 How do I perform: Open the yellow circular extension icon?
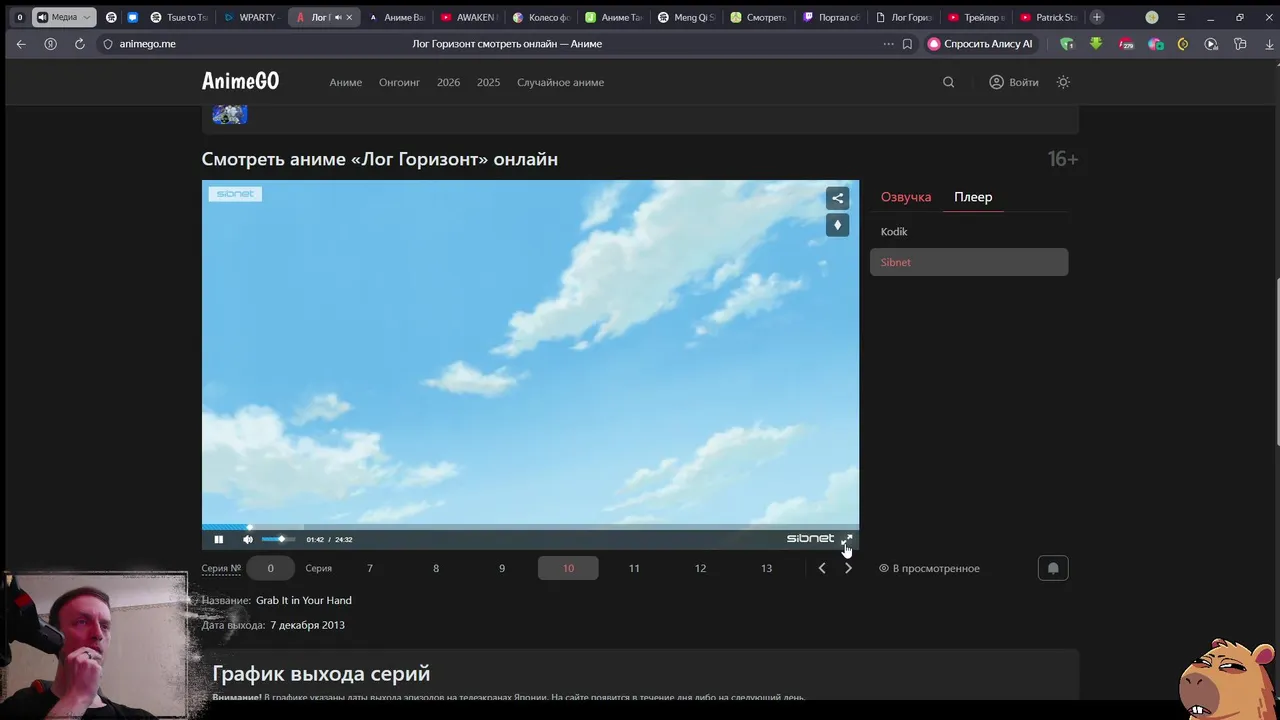coord(1183,44)
